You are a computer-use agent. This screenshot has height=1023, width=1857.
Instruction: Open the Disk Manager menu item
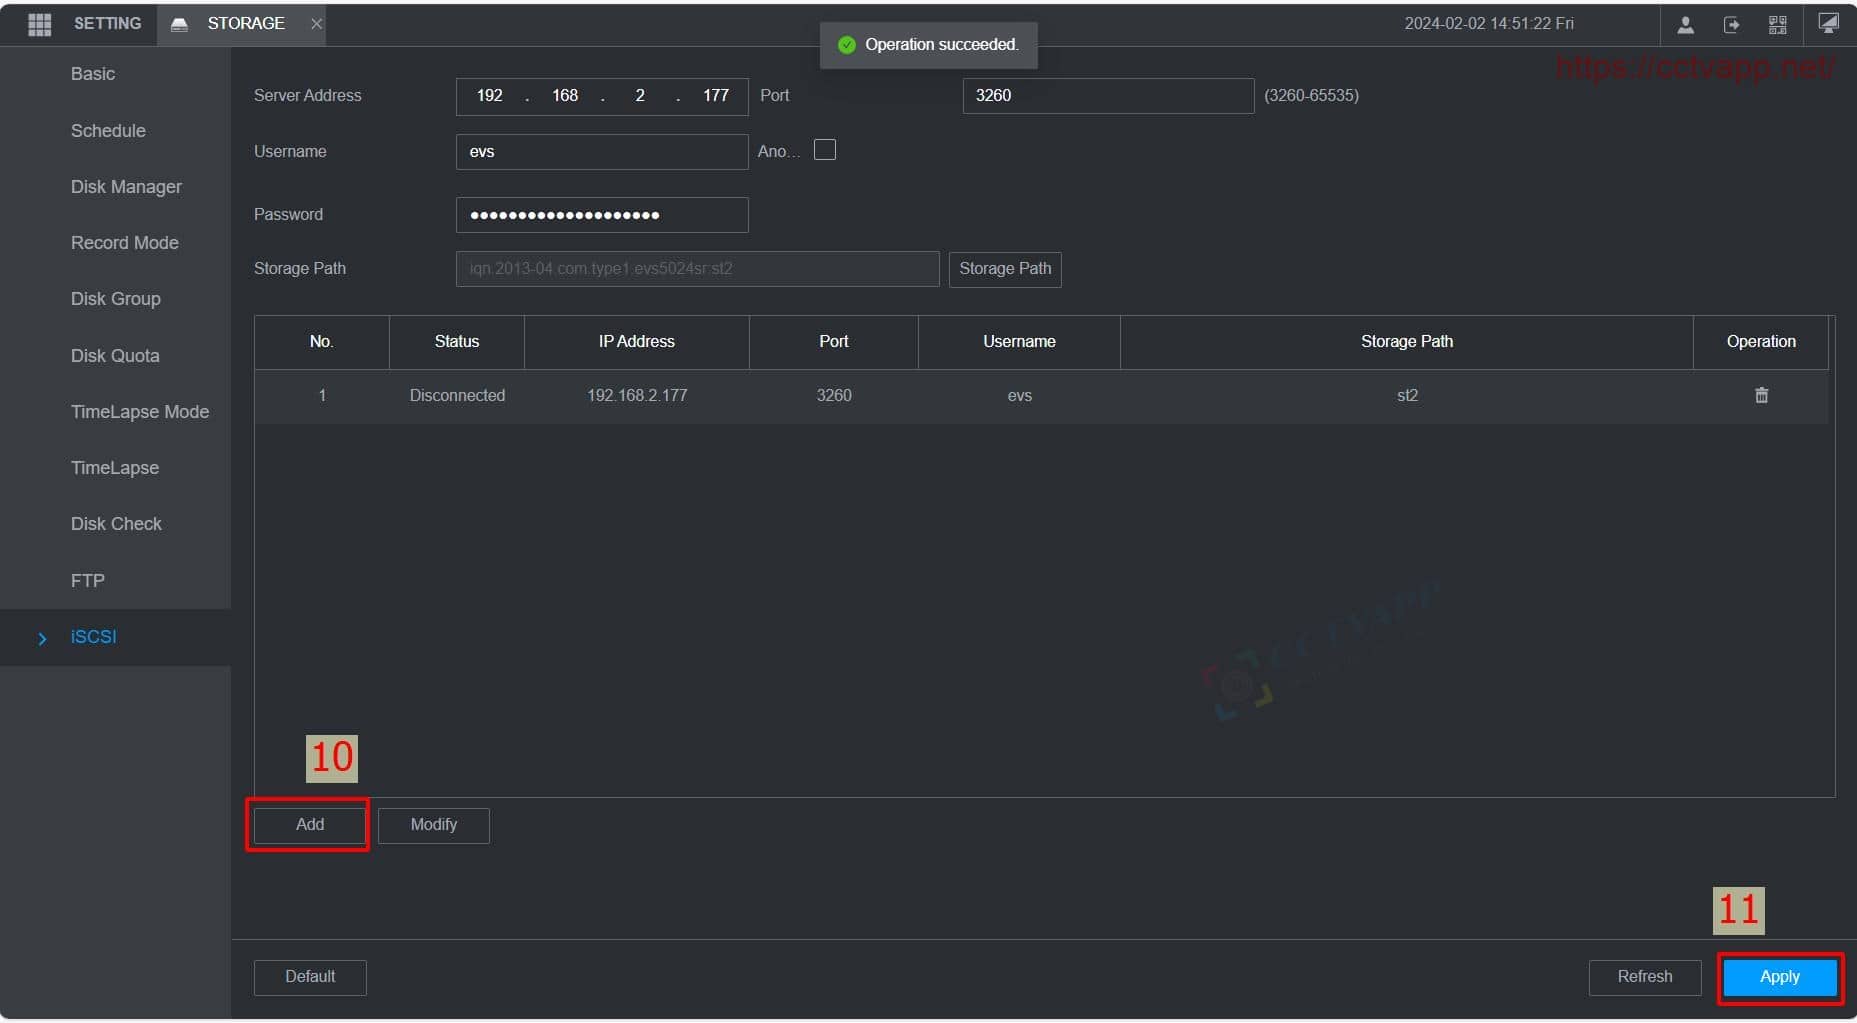pyautogui.click(x=126, y=187)
